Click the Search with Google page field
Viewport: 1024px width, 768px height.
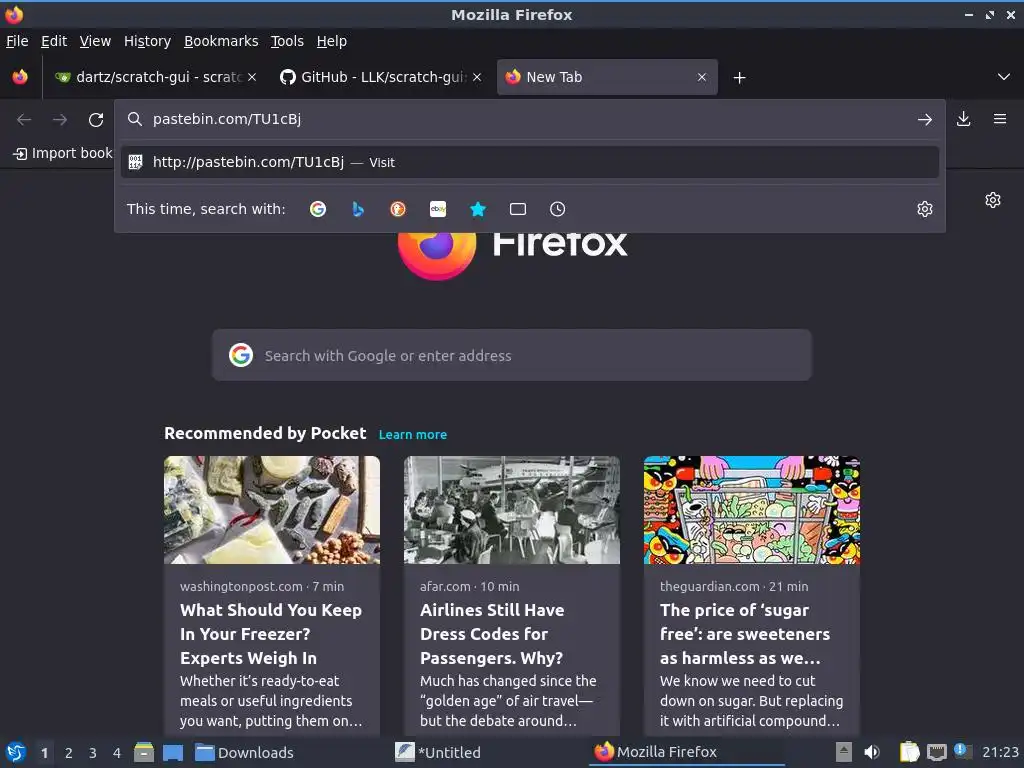511,355
